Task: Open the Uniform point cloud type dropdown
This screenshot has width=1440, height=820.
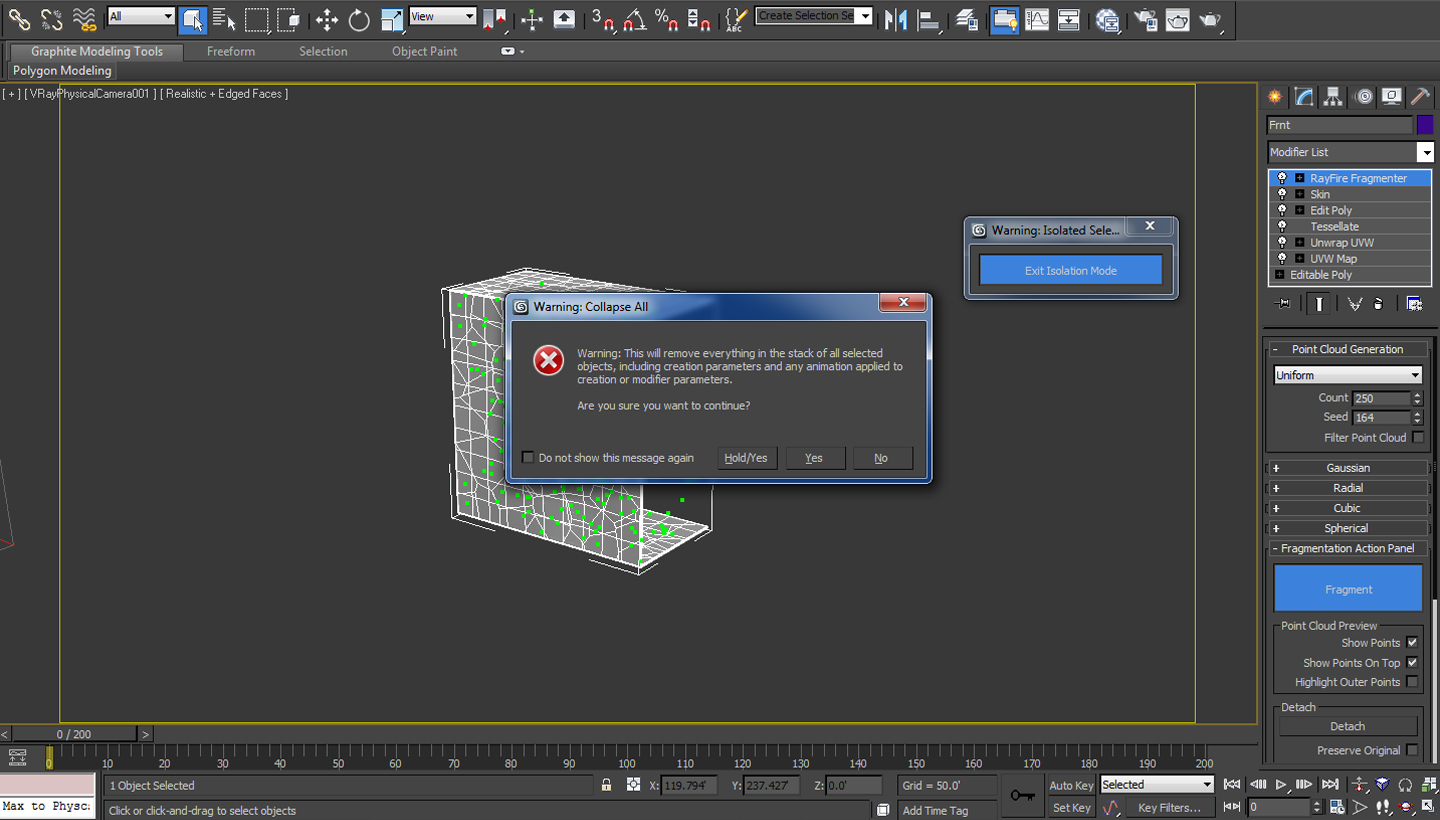Action: pyautogui.click(x=1347, y=375)
